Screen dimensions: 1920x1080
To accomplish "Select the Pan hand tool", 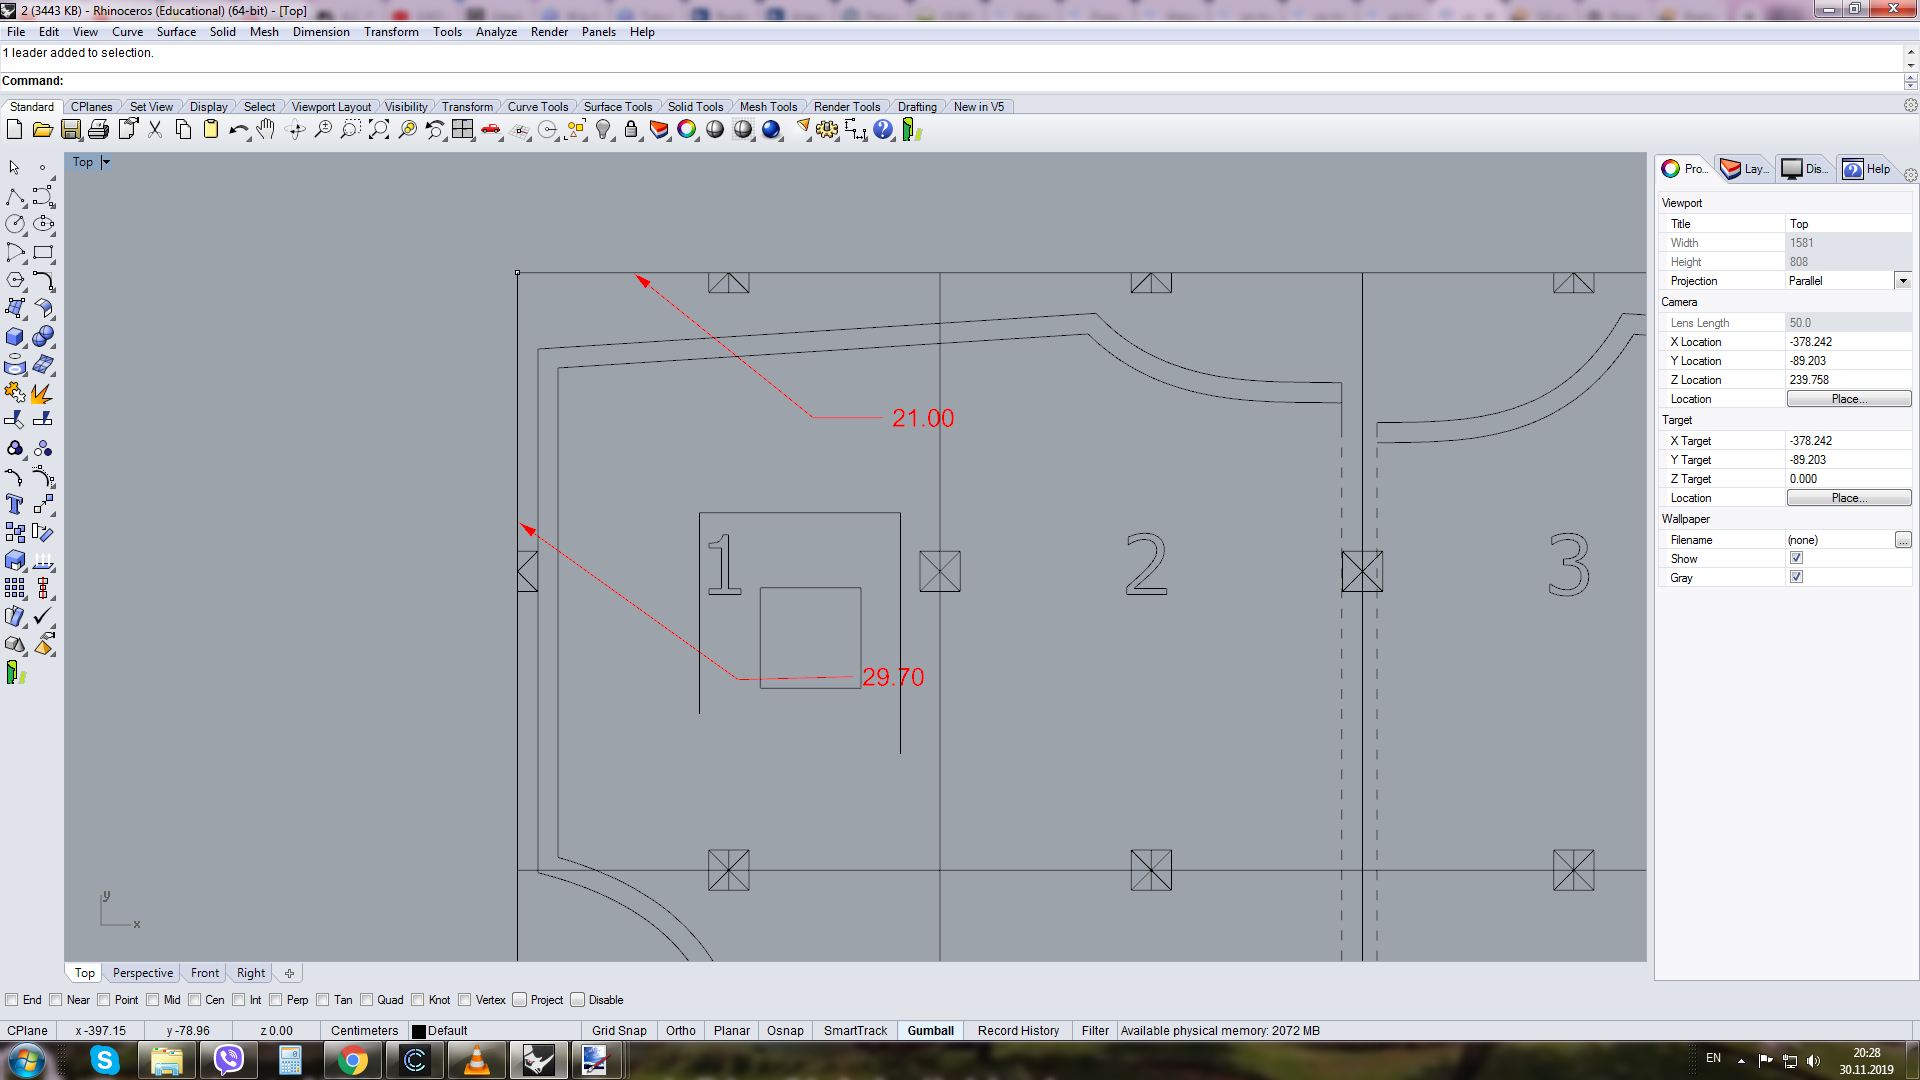I will 266,130.
